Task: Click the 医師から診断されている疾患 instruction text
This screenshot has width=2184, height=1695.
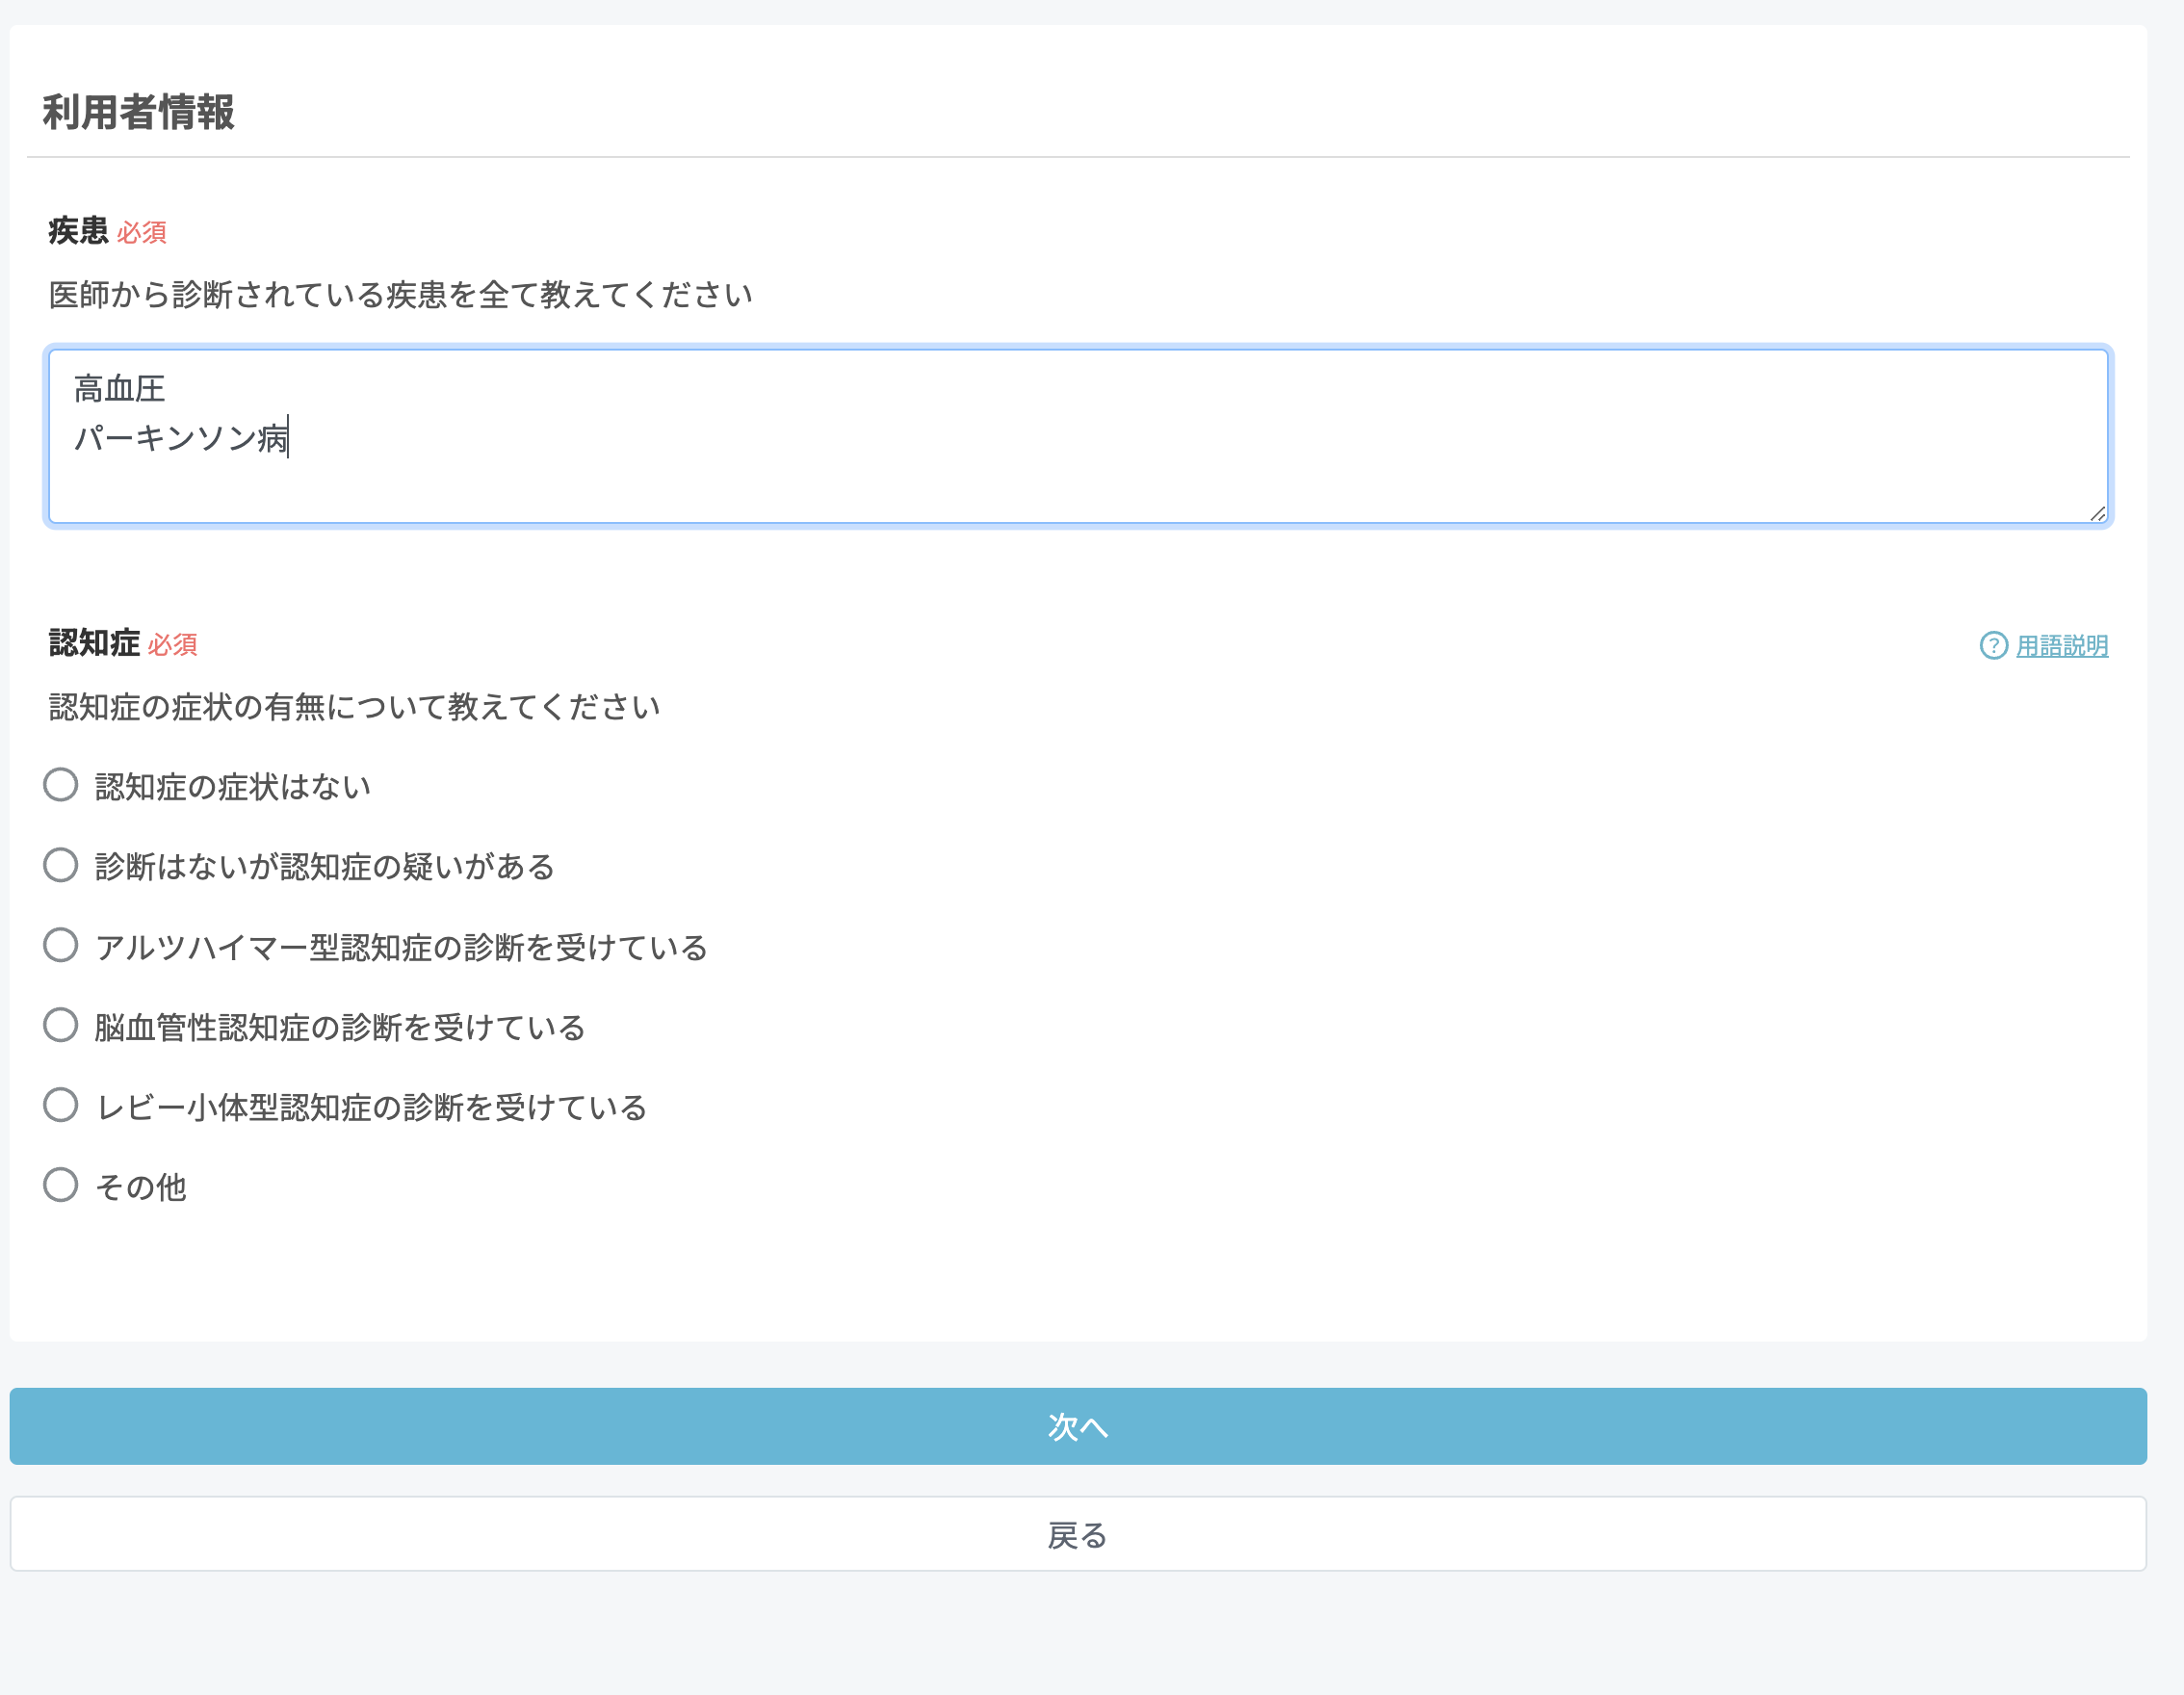Action: pos(400,295)
